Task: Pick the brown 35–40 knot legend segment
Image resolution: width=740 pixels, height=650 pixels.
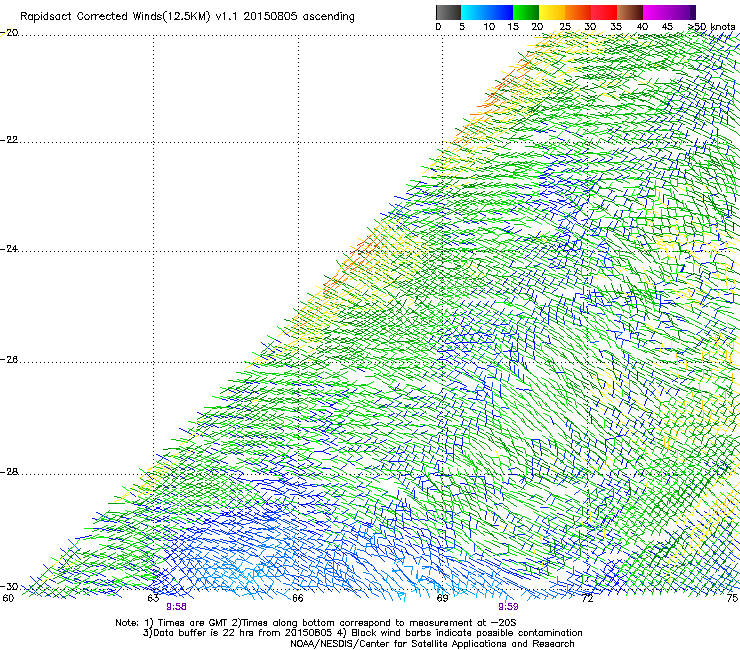Action: click(x=630, y=12)
